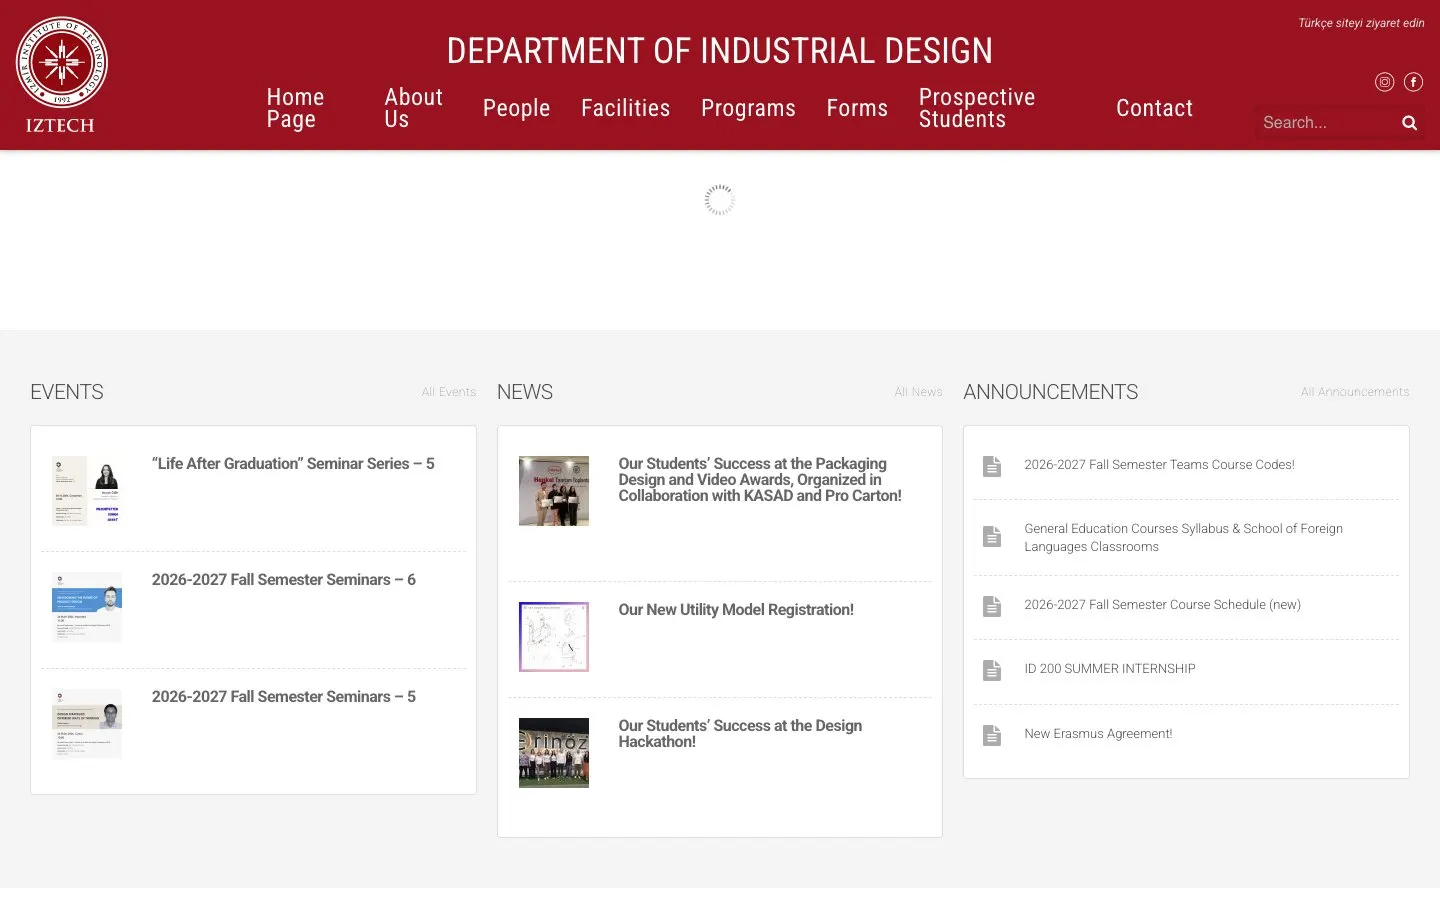Open Life After Graduation Seminar Series – 5
Screen dimensions: 1440x900
[293, 464]
